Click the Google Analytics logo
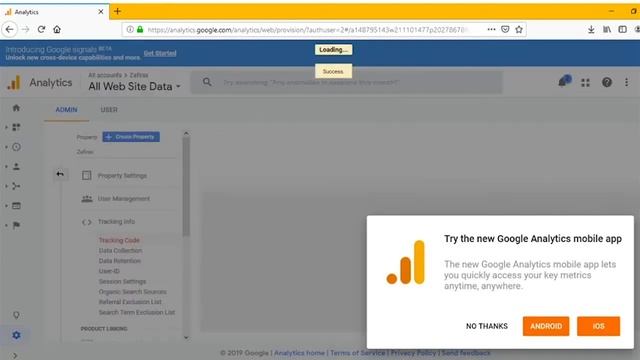The image size is (640, 360). (14, 82)
